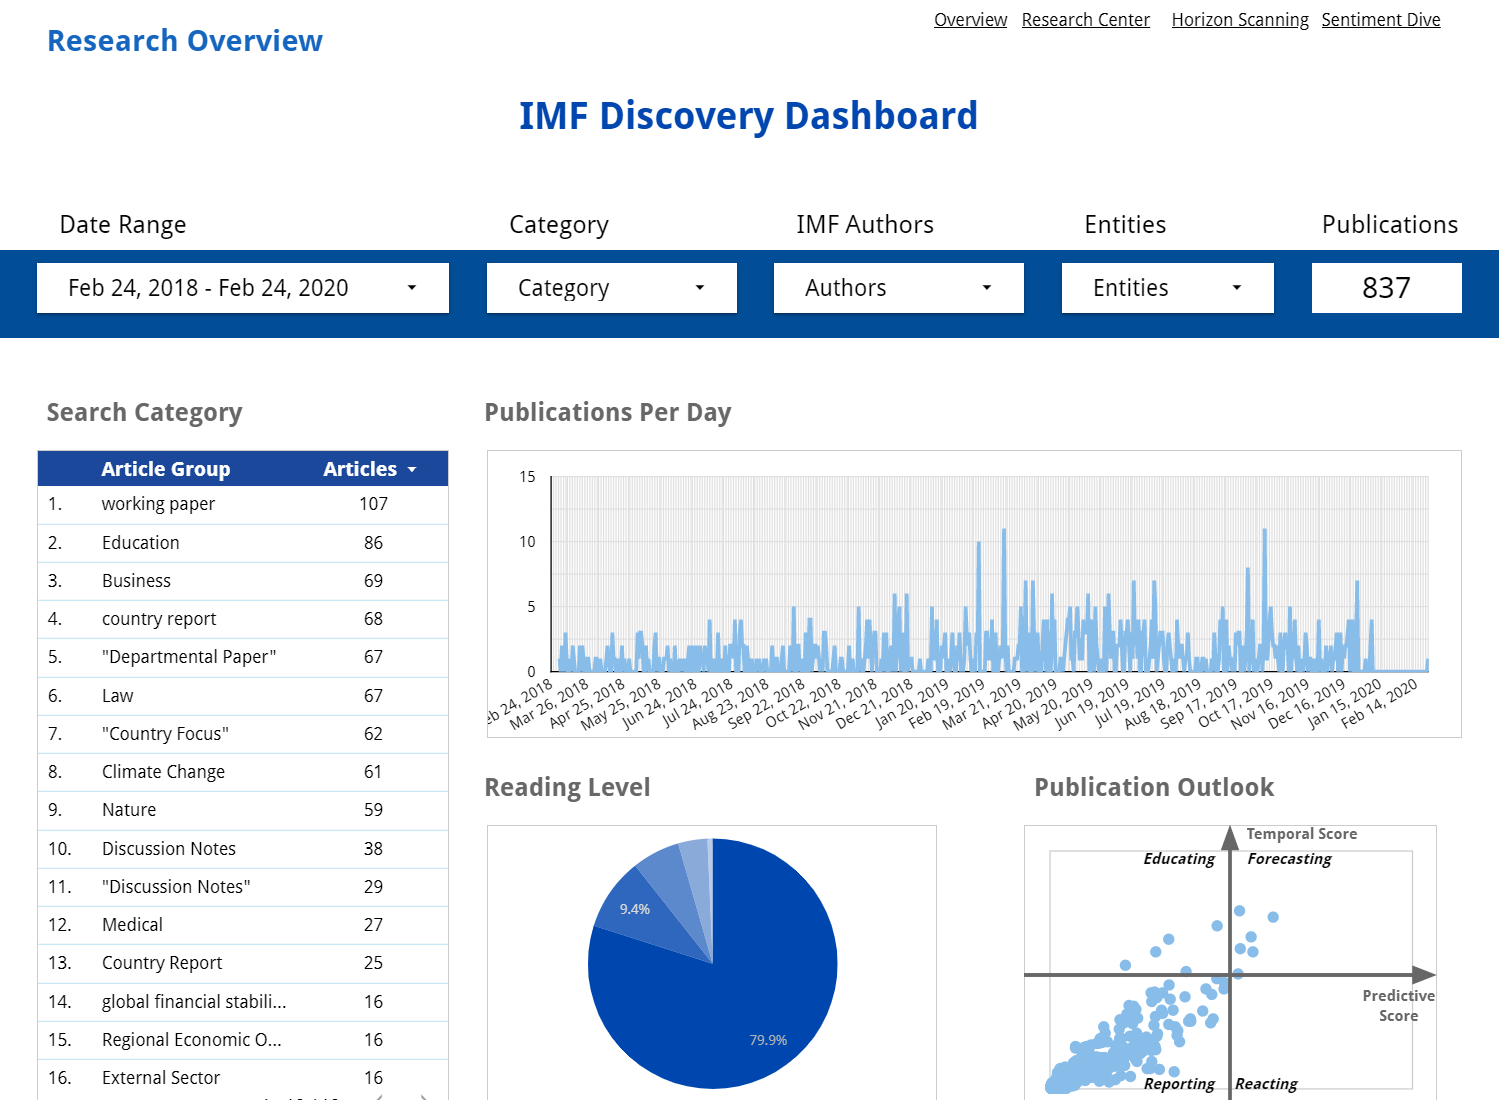
Task: Click the Research Overview title
Action: pyautogui.click(x=185, y=41)
